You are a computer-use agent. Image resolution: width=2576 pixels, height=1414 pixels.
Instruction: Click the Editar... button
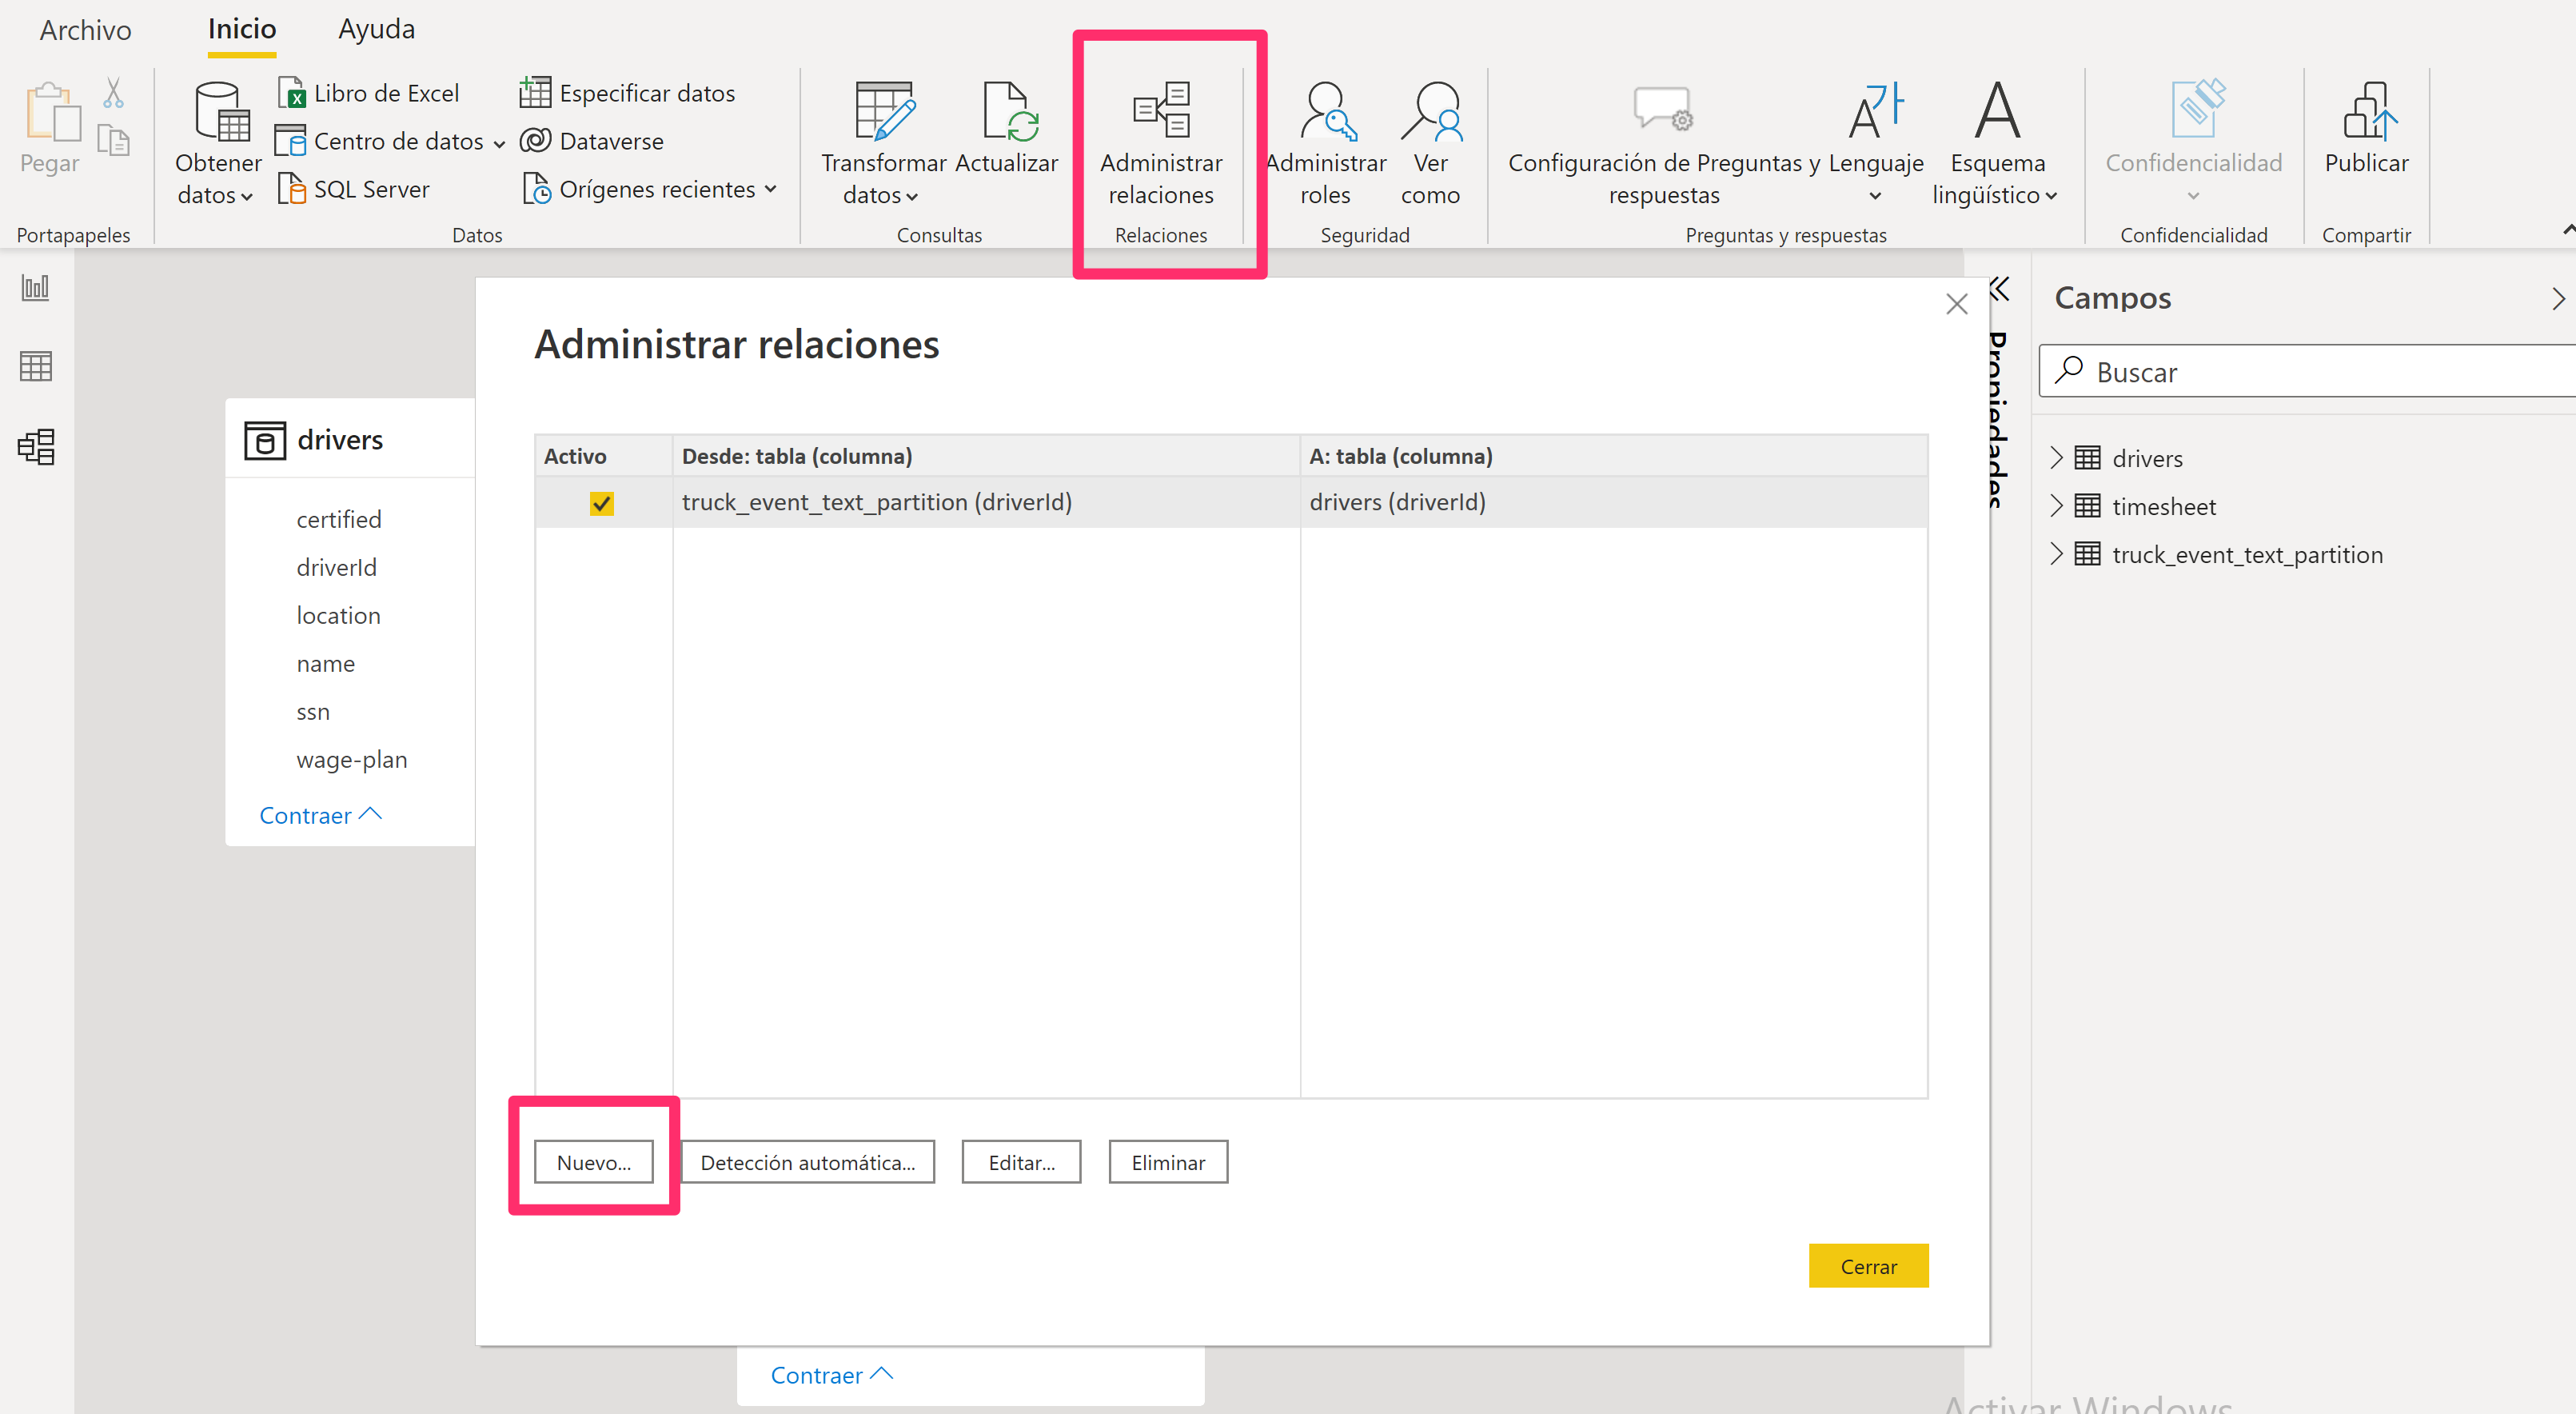pyautogui.click(x=1021, y=1162)
